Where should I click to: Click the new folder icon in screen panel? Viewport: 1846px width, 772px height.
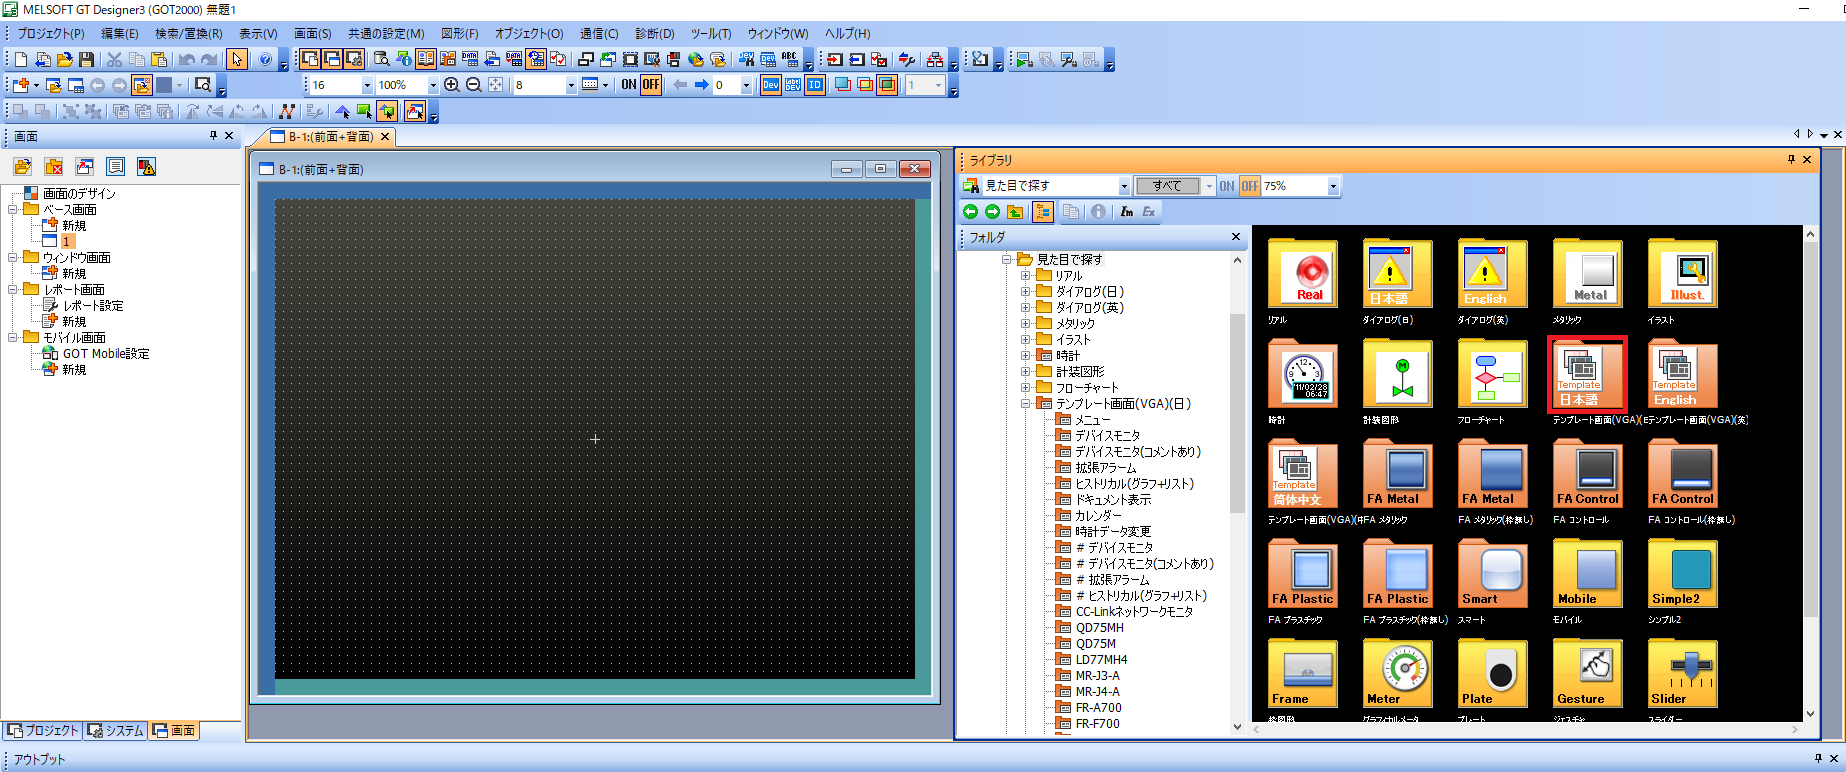pyautogui.click(x=22, y=167)
